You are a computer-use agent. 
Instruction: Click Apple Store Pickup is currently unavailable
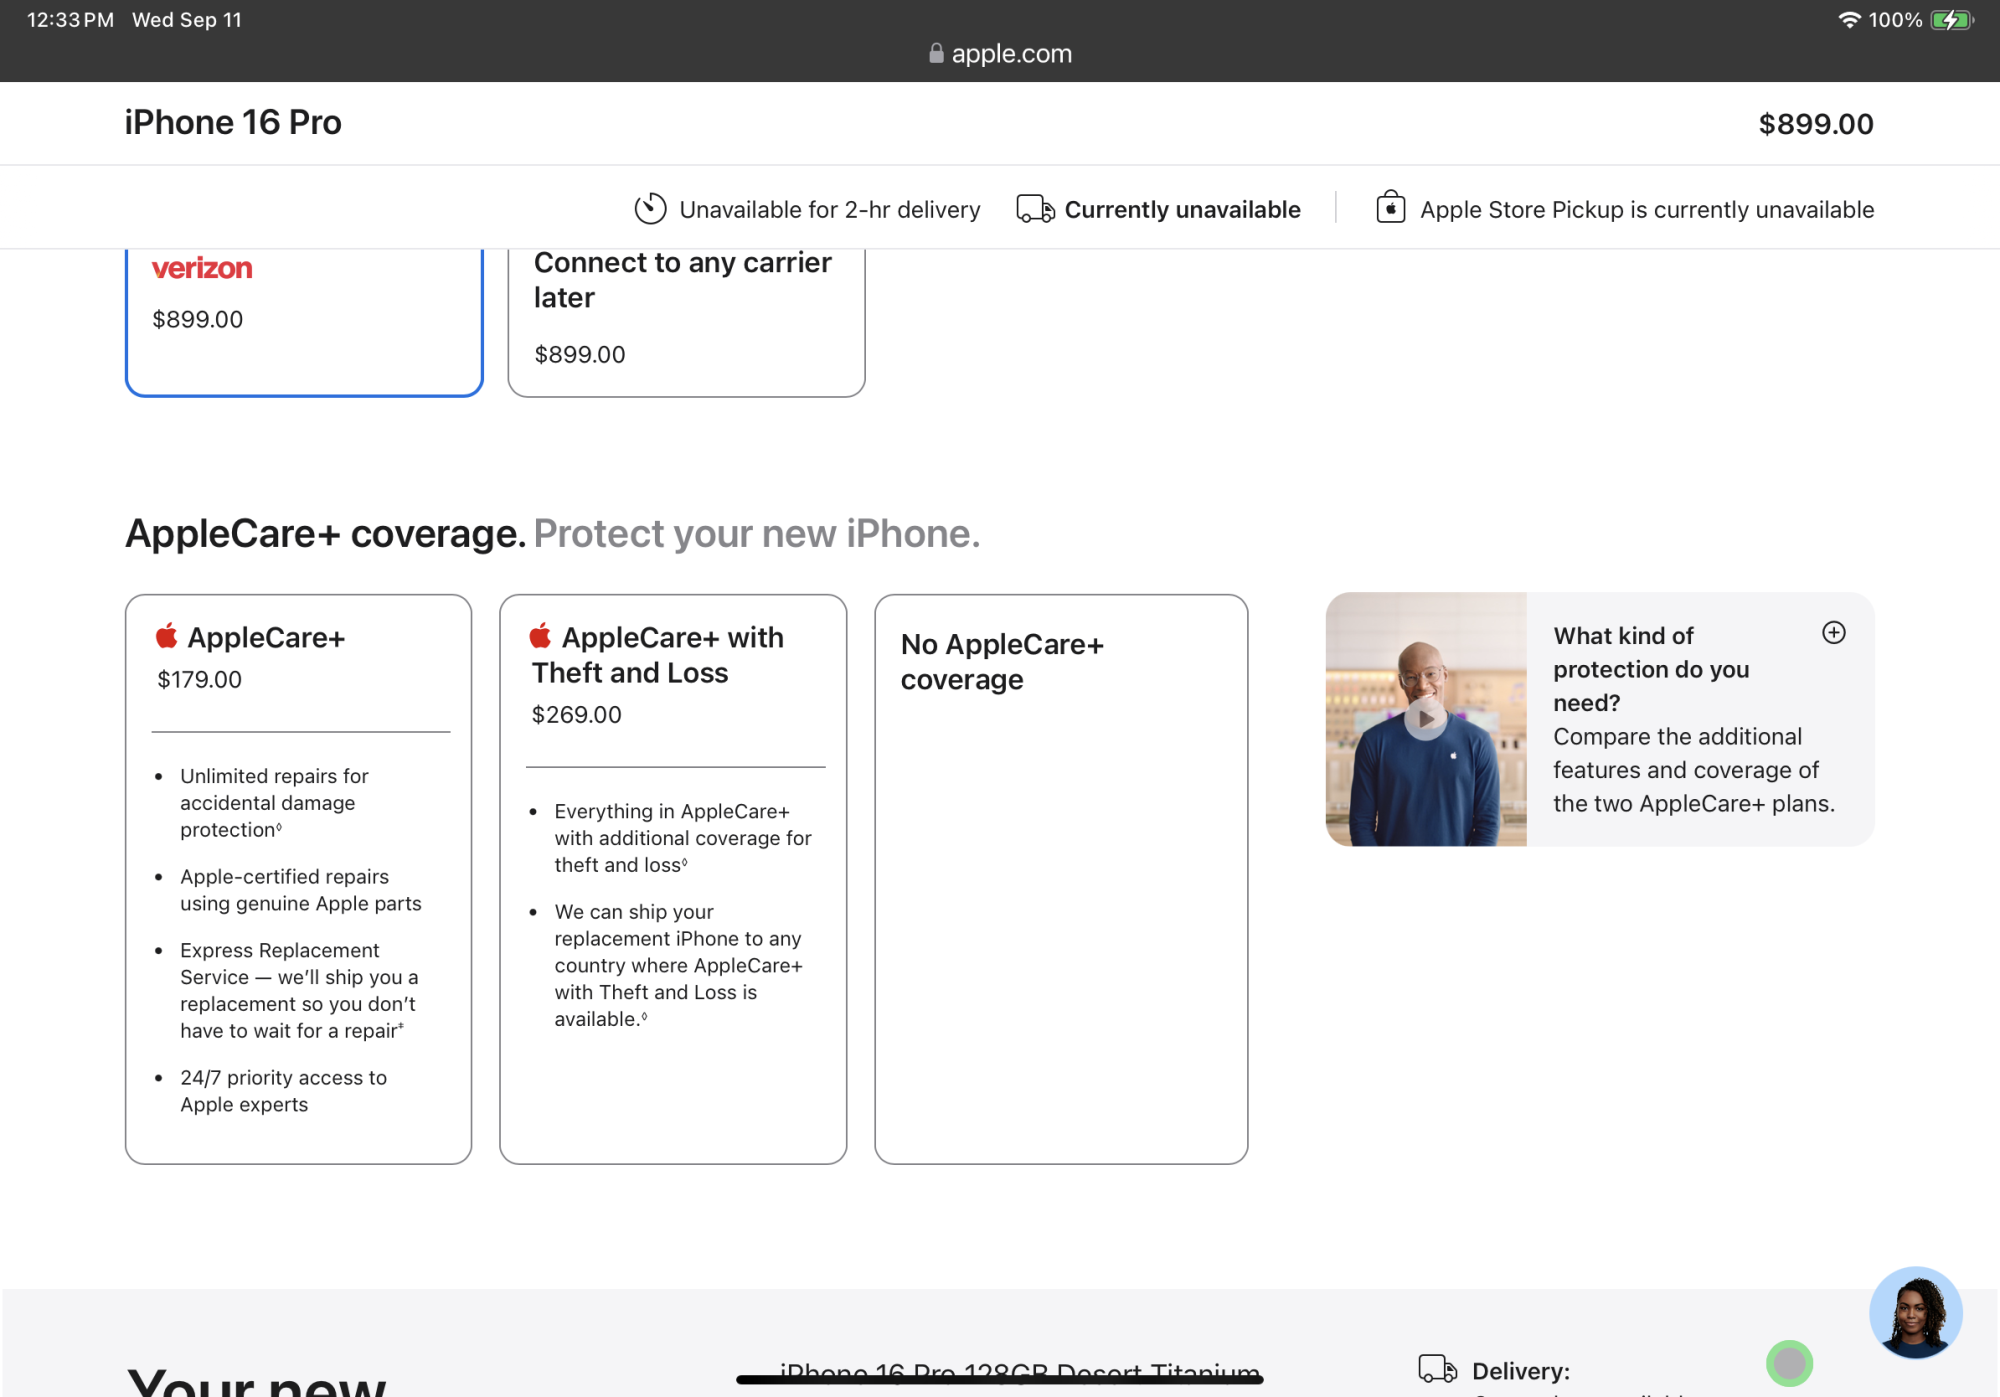click(1646, 210)
